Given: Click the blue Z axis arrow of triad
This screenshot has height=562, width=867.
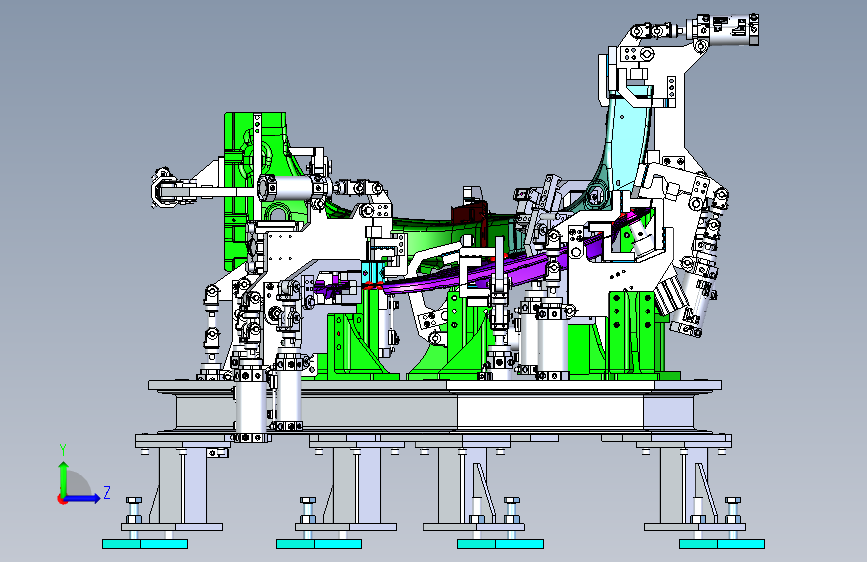Looking at the screenshot, I should pyautogui.click(x=84, y=498).
